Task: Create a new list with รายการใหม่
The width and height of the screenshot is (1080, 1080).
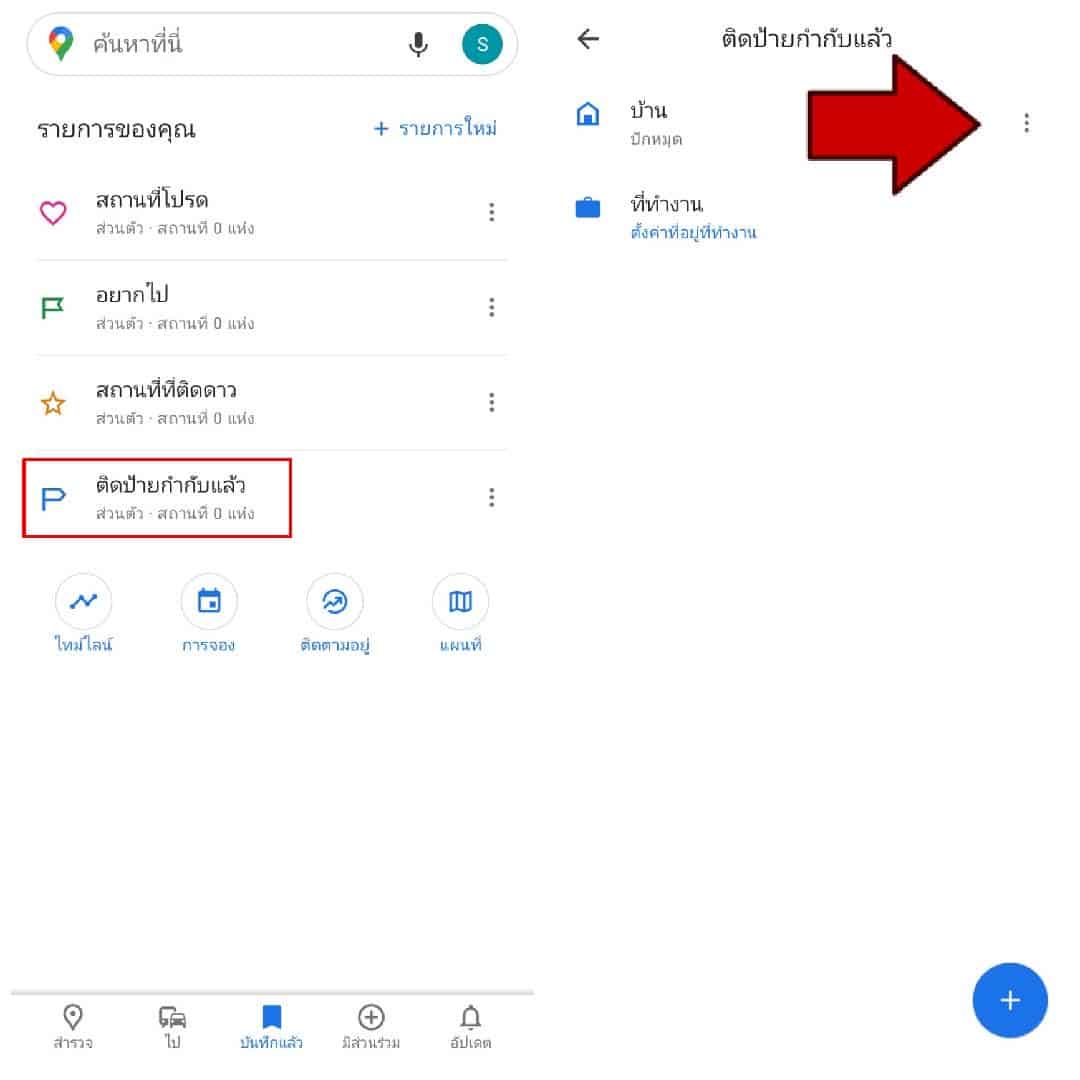Action: point(435,128)
